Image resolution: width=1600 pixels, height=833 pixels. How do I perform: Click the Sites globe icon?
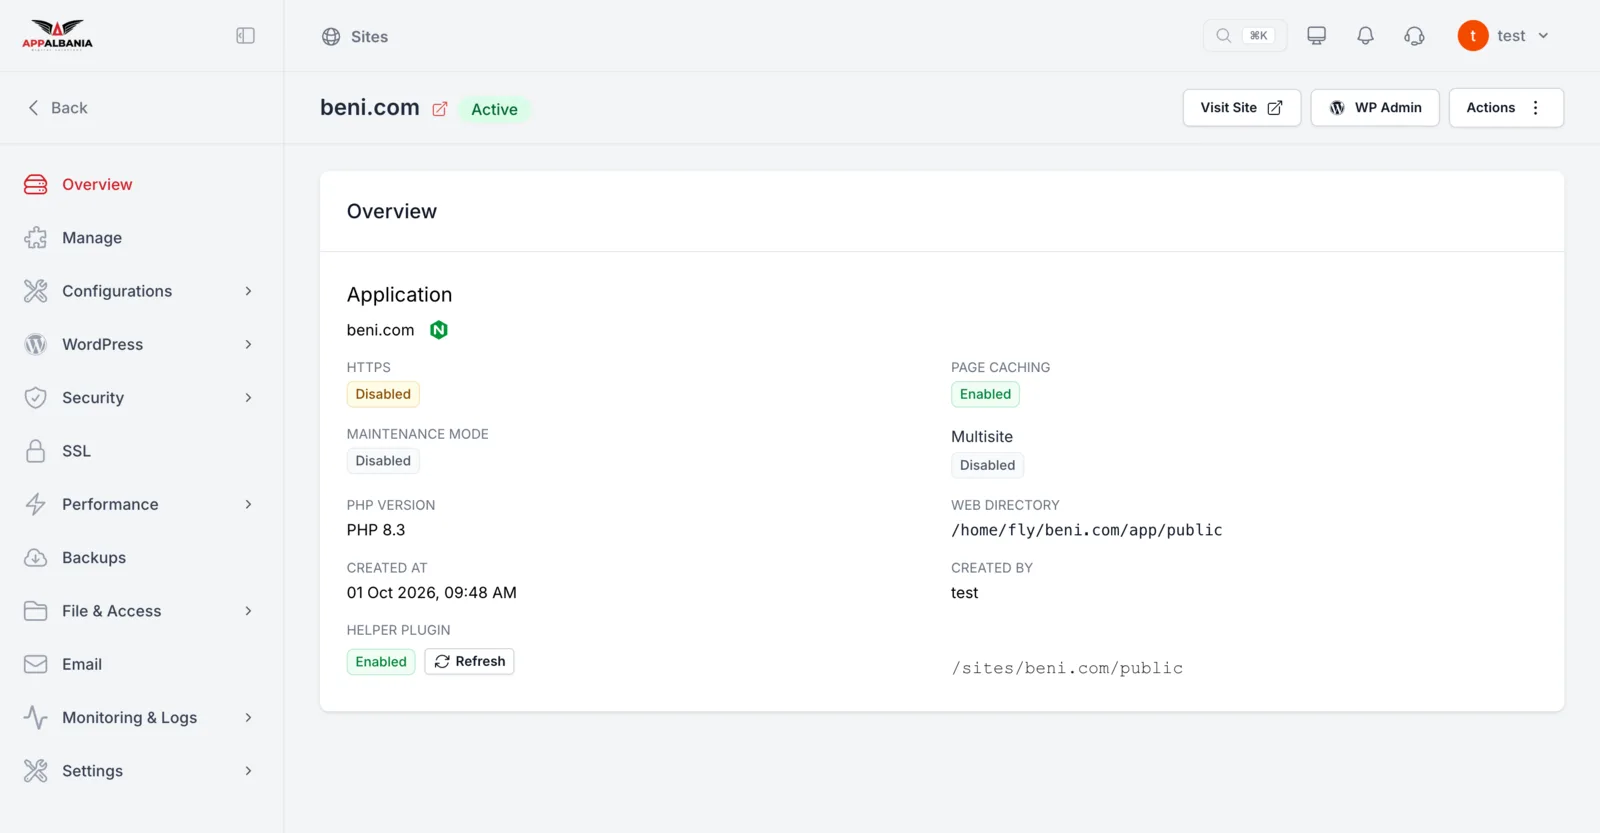(x=331, y=37)
